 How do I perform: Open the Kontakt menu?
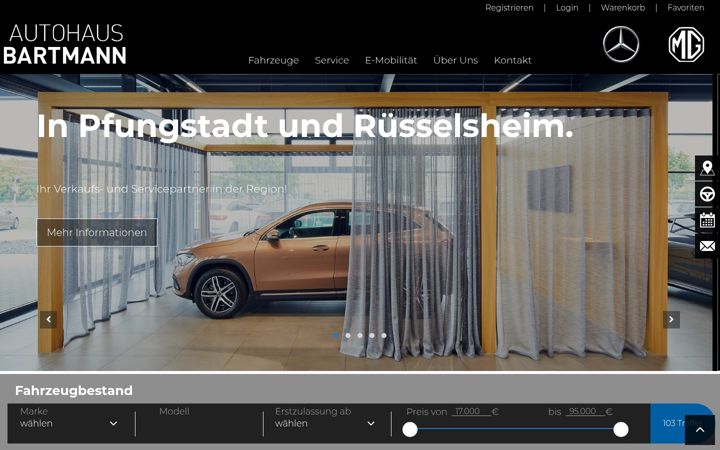click(x=512, y=60)
